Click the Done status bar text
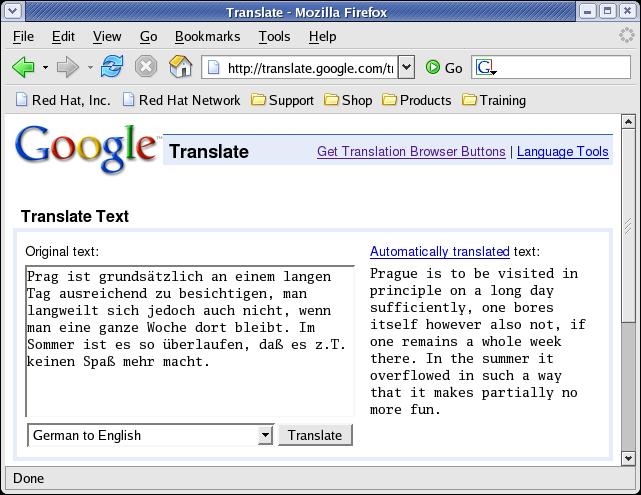The image size is (641, 495). click(28, 478)
